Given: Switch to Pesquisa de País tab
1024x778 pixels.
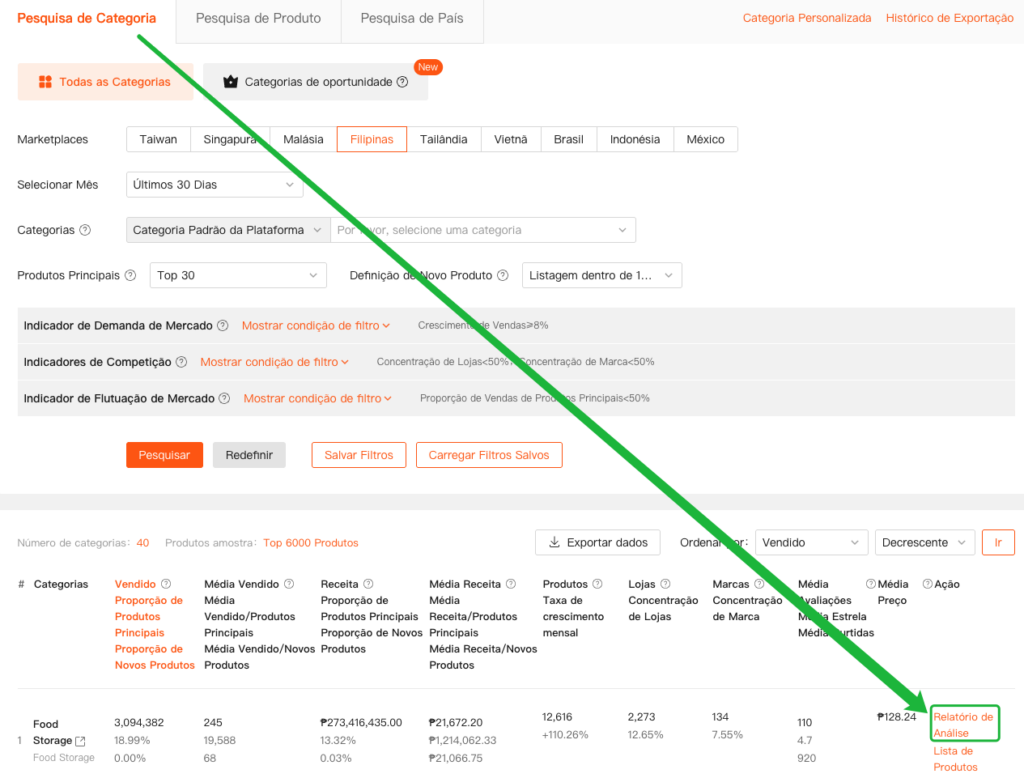Looking at the screenshot, I should pyautogui.click(x=412, y=19).
